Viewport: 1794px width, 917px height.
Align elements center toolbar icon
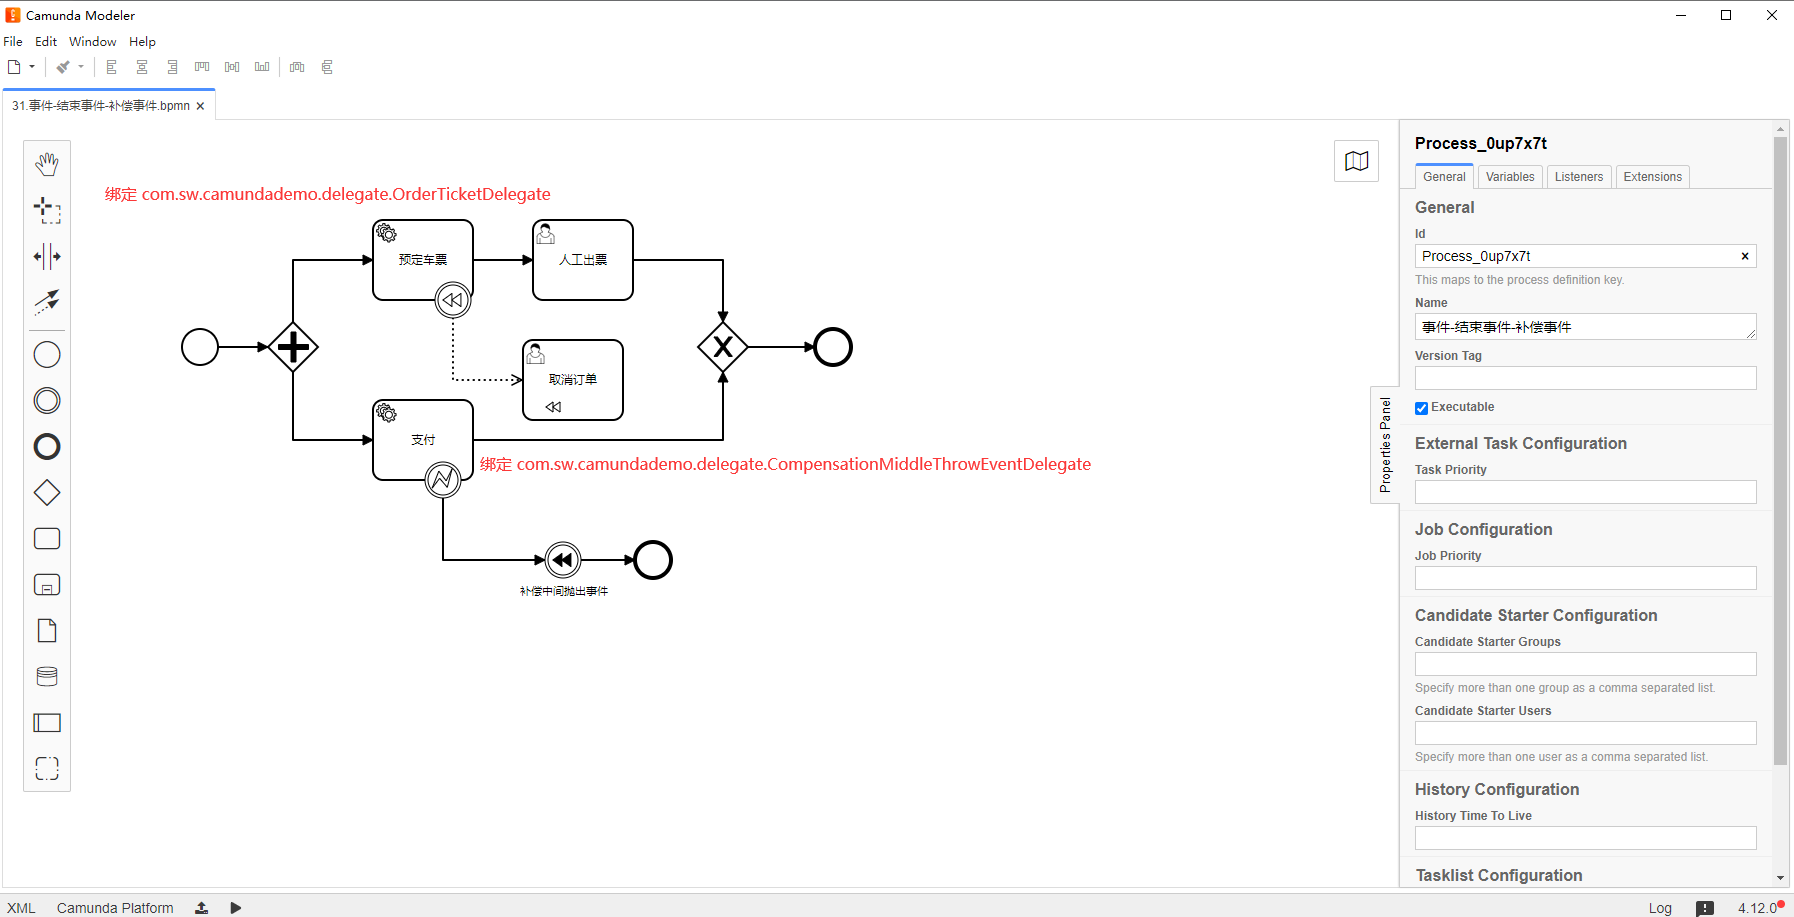pos(142,67)
